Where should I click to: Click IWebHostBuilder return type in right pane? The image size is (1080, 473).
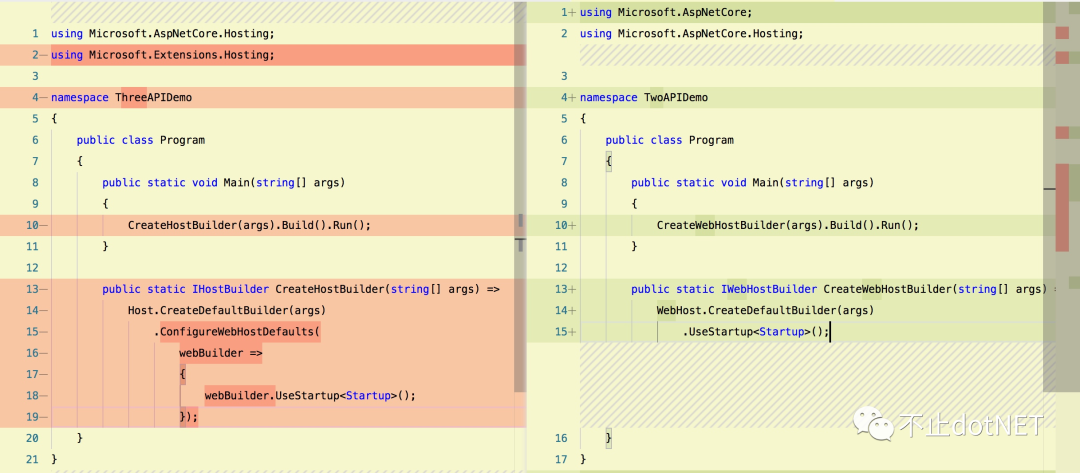coord(769,289)
